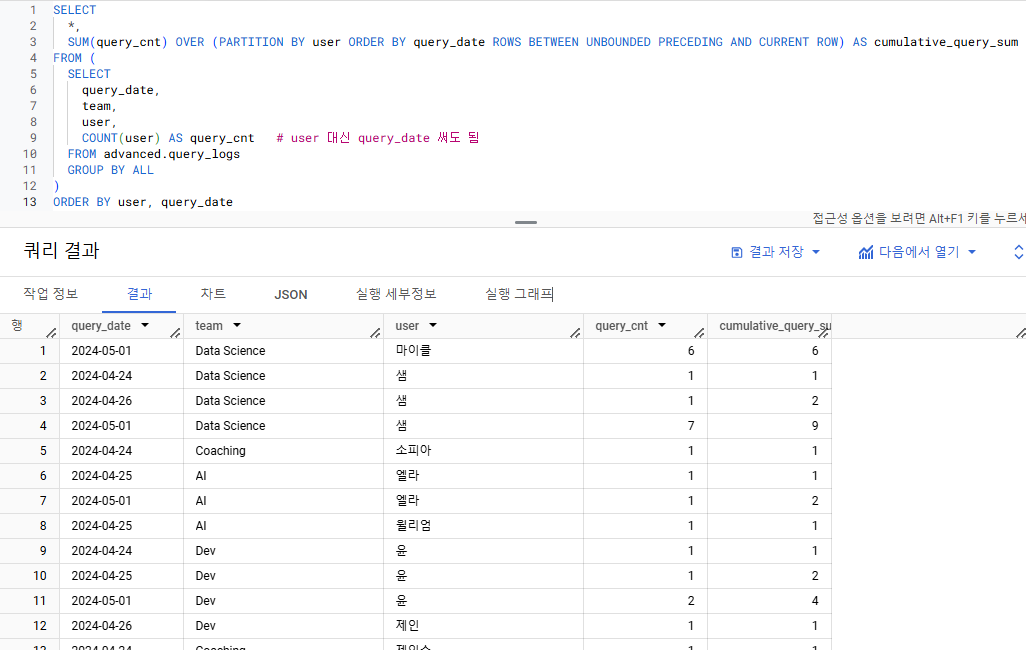This screenshot has width=1026, height=650.
Task: Click the resize handle of 행 column
Action: 51,333
